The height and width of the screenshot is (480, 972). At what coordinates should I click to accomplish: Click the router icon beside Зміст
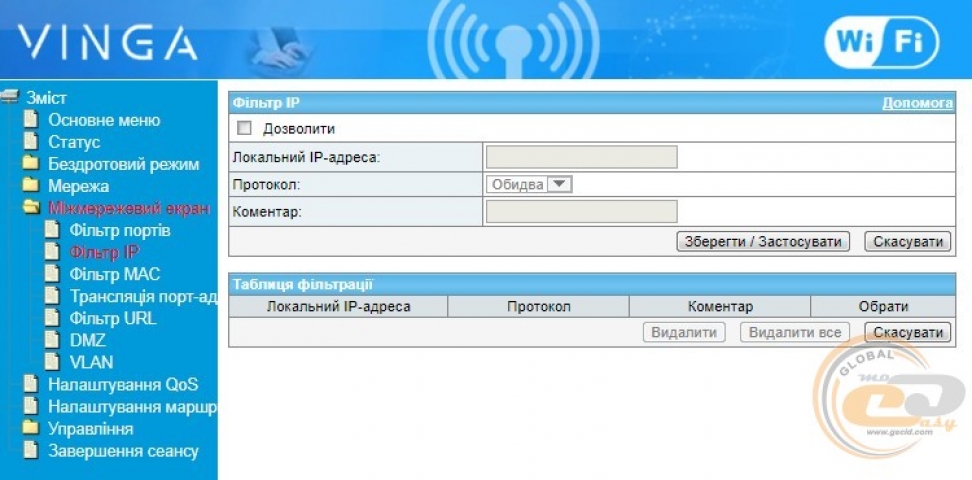[10, 96]
